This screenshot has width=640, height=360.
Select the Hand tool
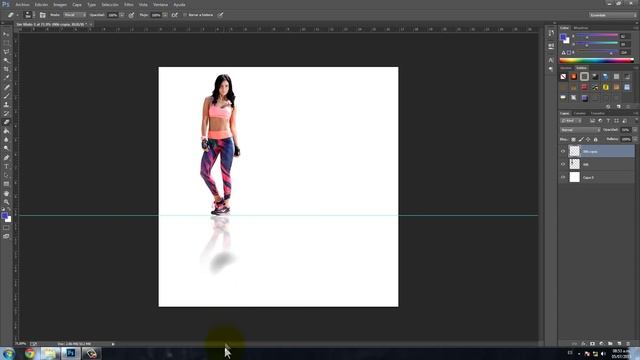pos(6,193)
